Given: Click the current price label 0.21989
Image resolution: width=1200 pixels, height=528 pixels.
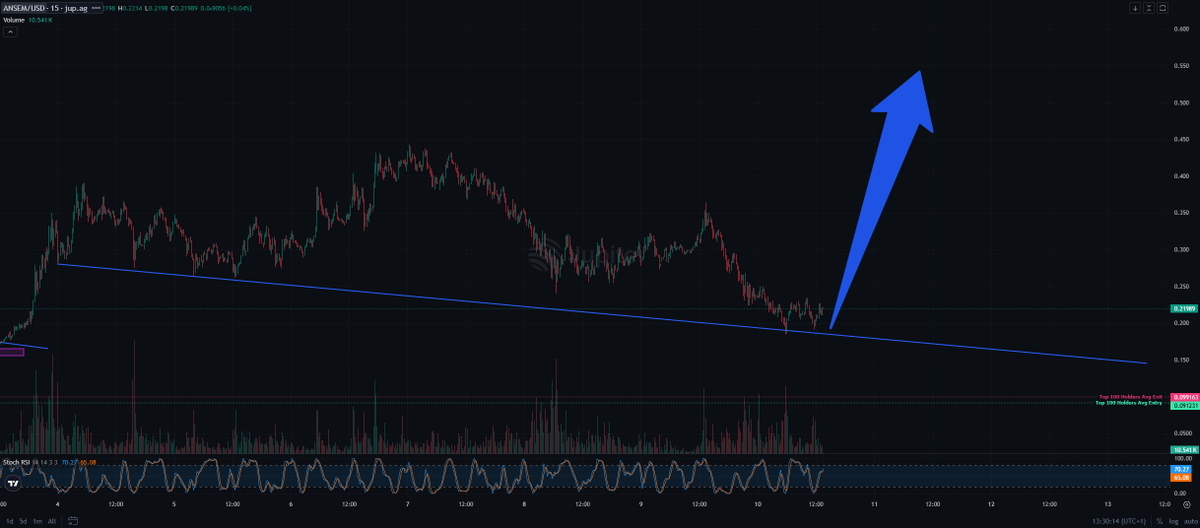Looking at the screenshot, I should (1183, 309).
